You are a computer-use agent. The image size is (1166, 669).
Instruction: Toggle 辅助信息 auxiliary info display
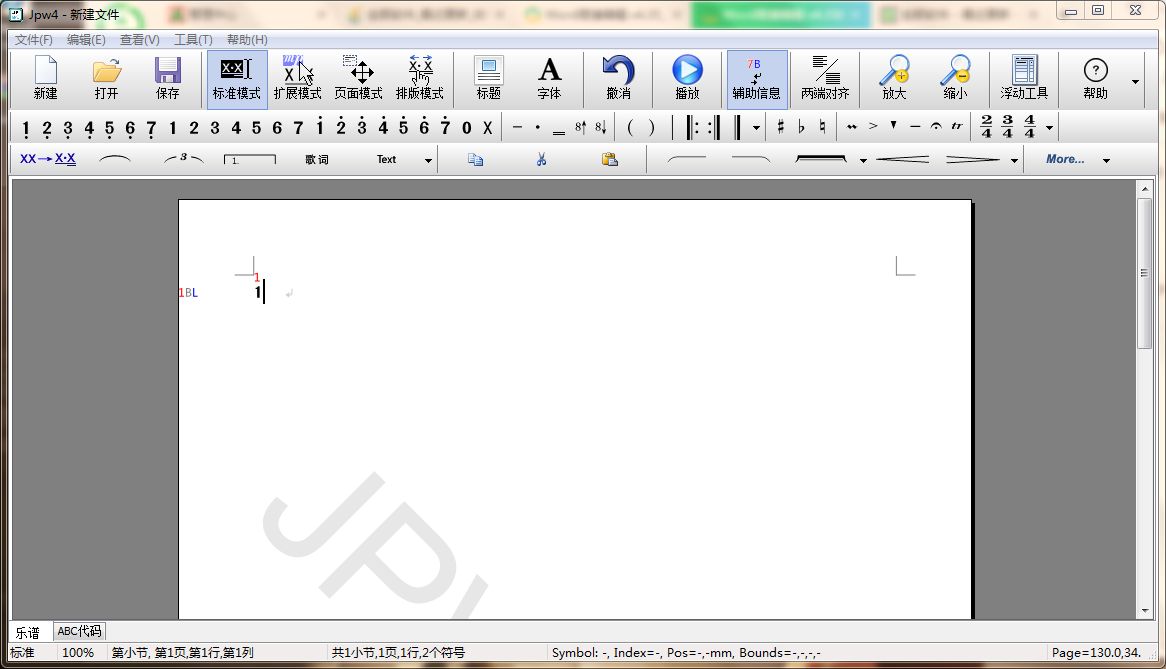pyautogui.click(x=756, y=78)
